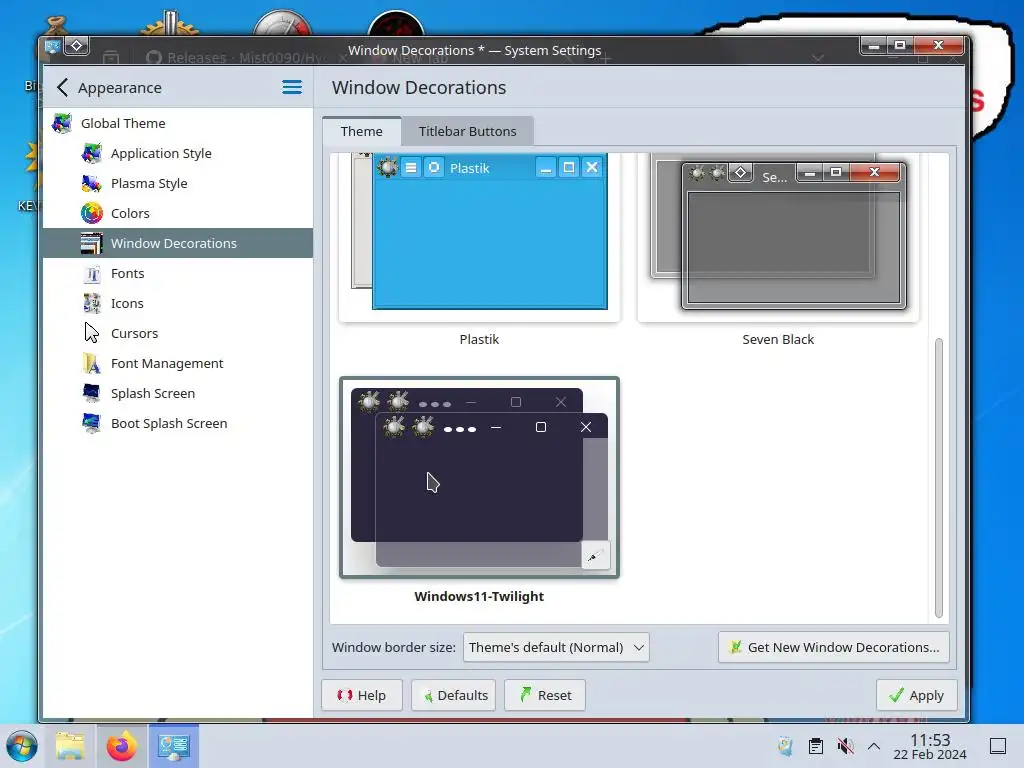Viewport: 1024px width, 768px height.
Task: Select the Plastik decoration thumbnail
Action: click(479, 237)
